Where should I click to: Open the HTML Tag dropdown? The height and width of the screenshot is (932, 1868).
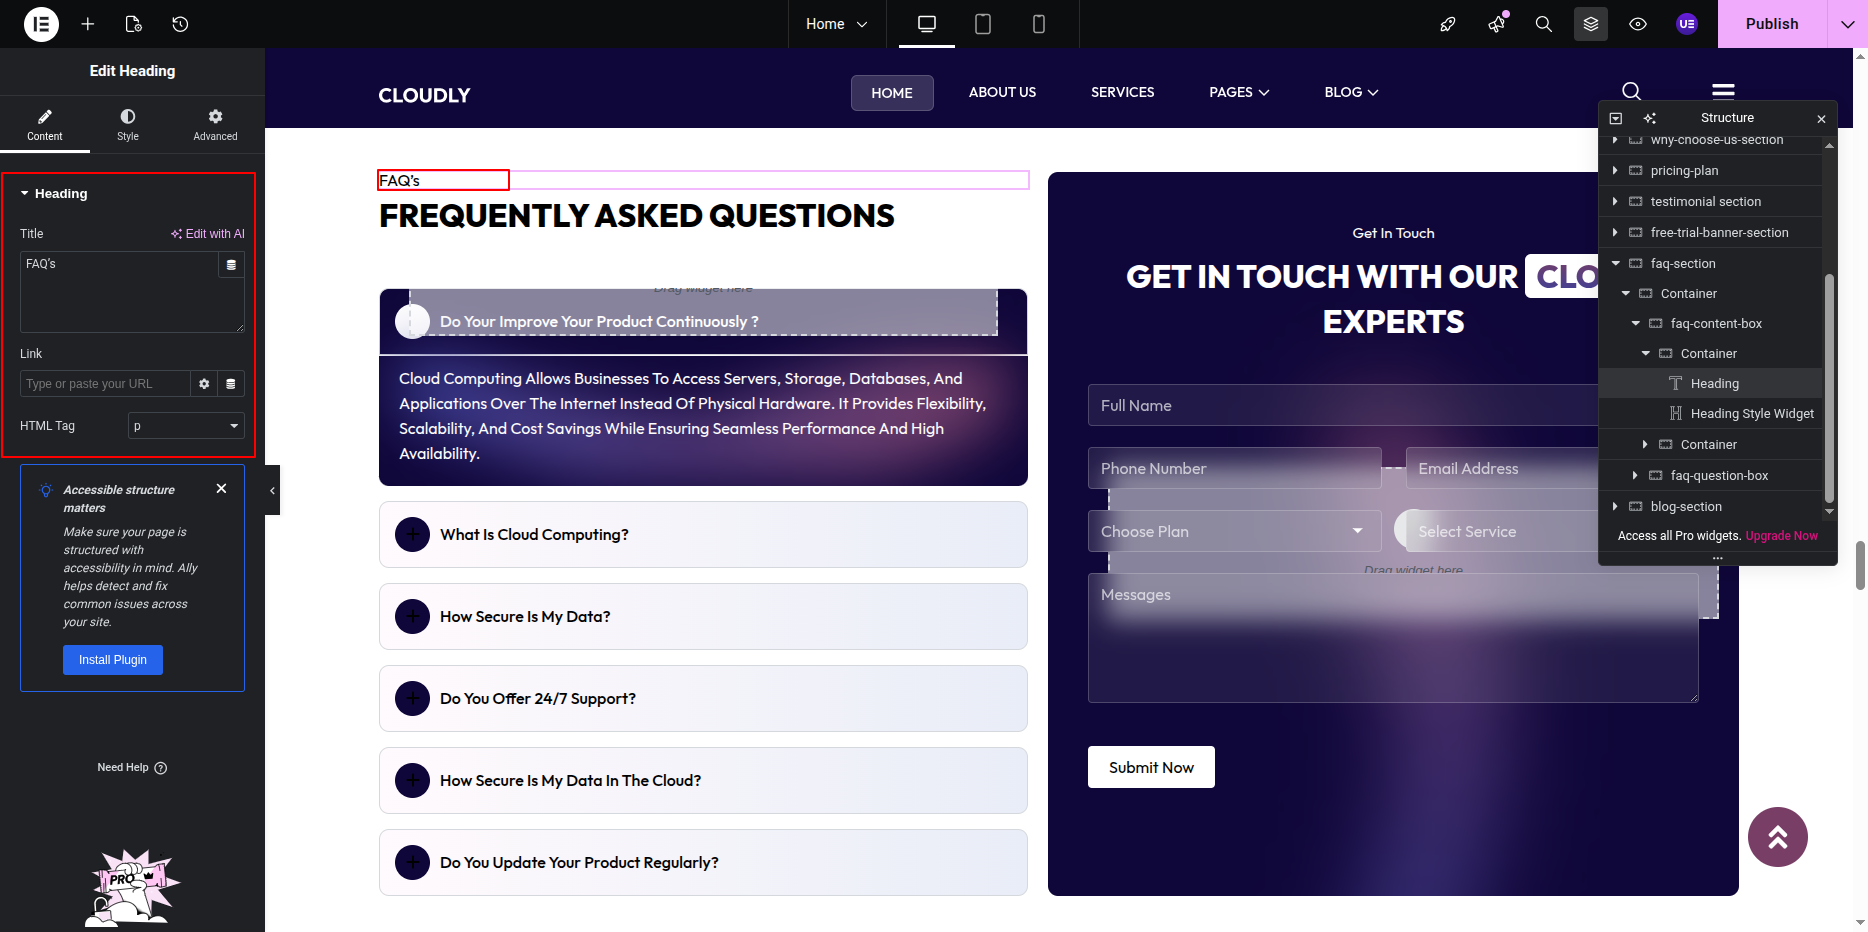[186, 426]
